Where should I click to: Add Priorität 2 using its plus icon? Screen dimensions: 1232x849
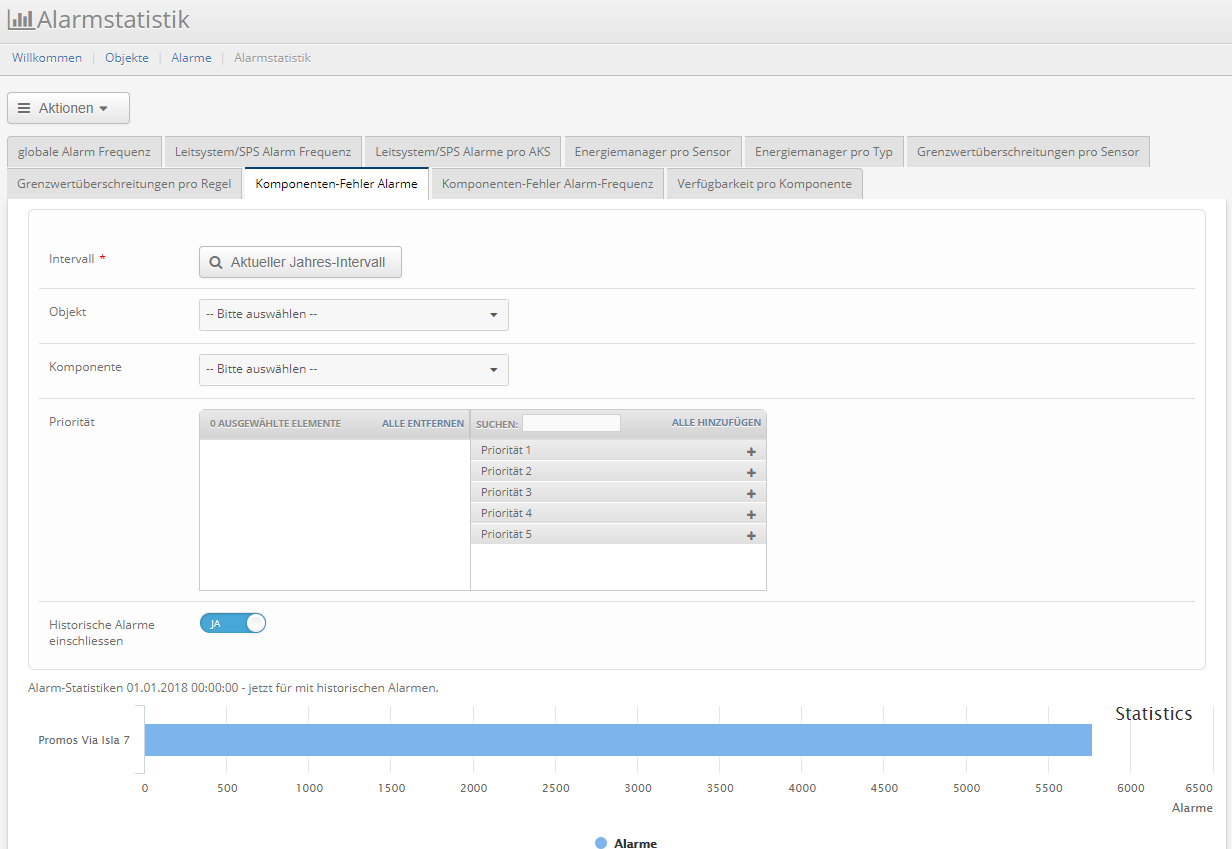pyautogui.click(x=751, y=472)
